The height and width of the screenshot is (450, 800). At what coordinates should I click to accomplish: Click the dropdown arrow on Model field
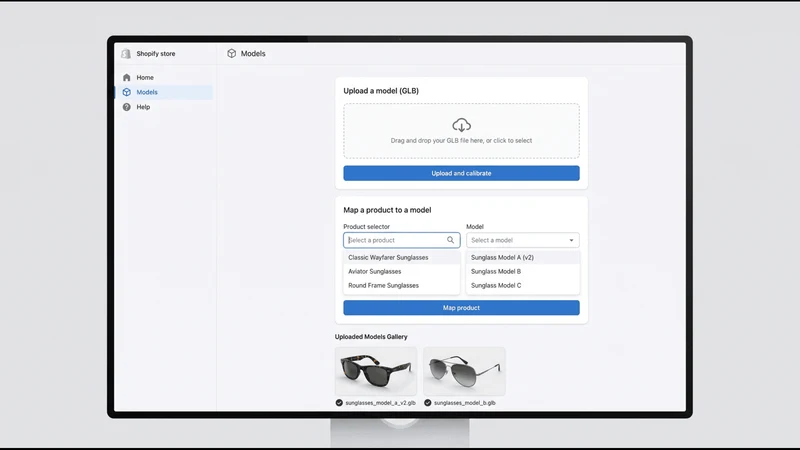[x=571, y=240]
